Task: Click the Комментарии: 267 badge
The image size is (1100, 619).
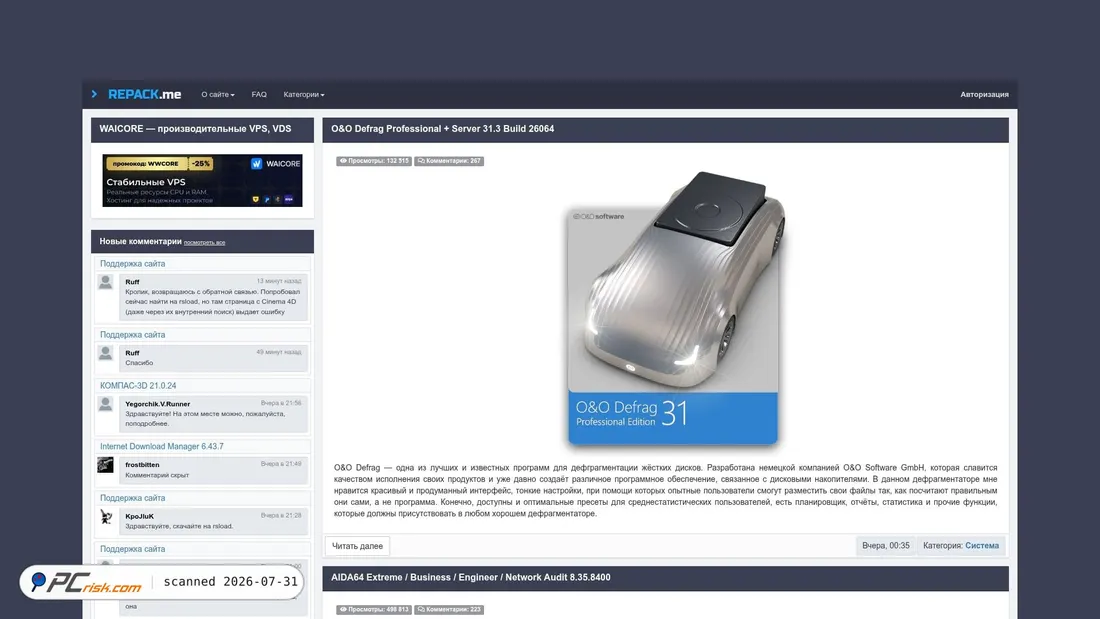Action: [x=449, y=161]
